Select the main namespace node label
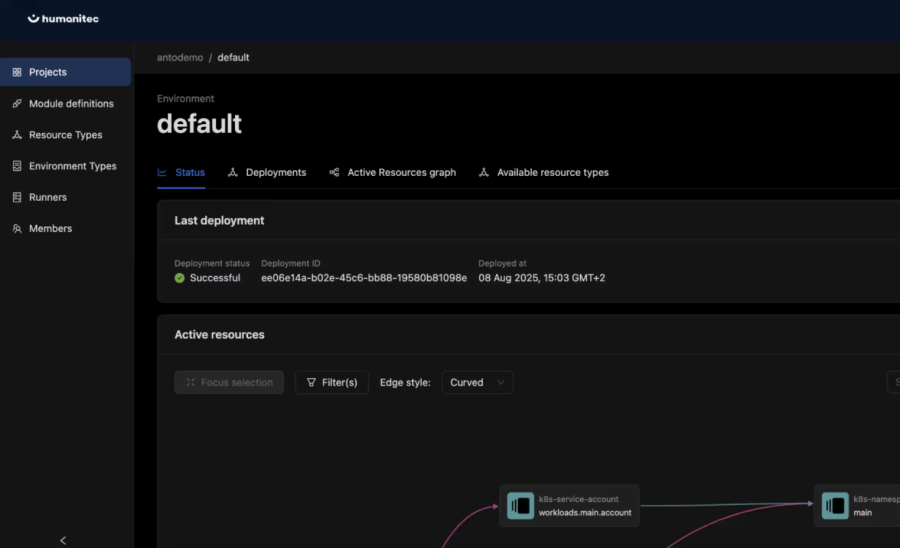The image size is (900, 548). pos(862,512)
